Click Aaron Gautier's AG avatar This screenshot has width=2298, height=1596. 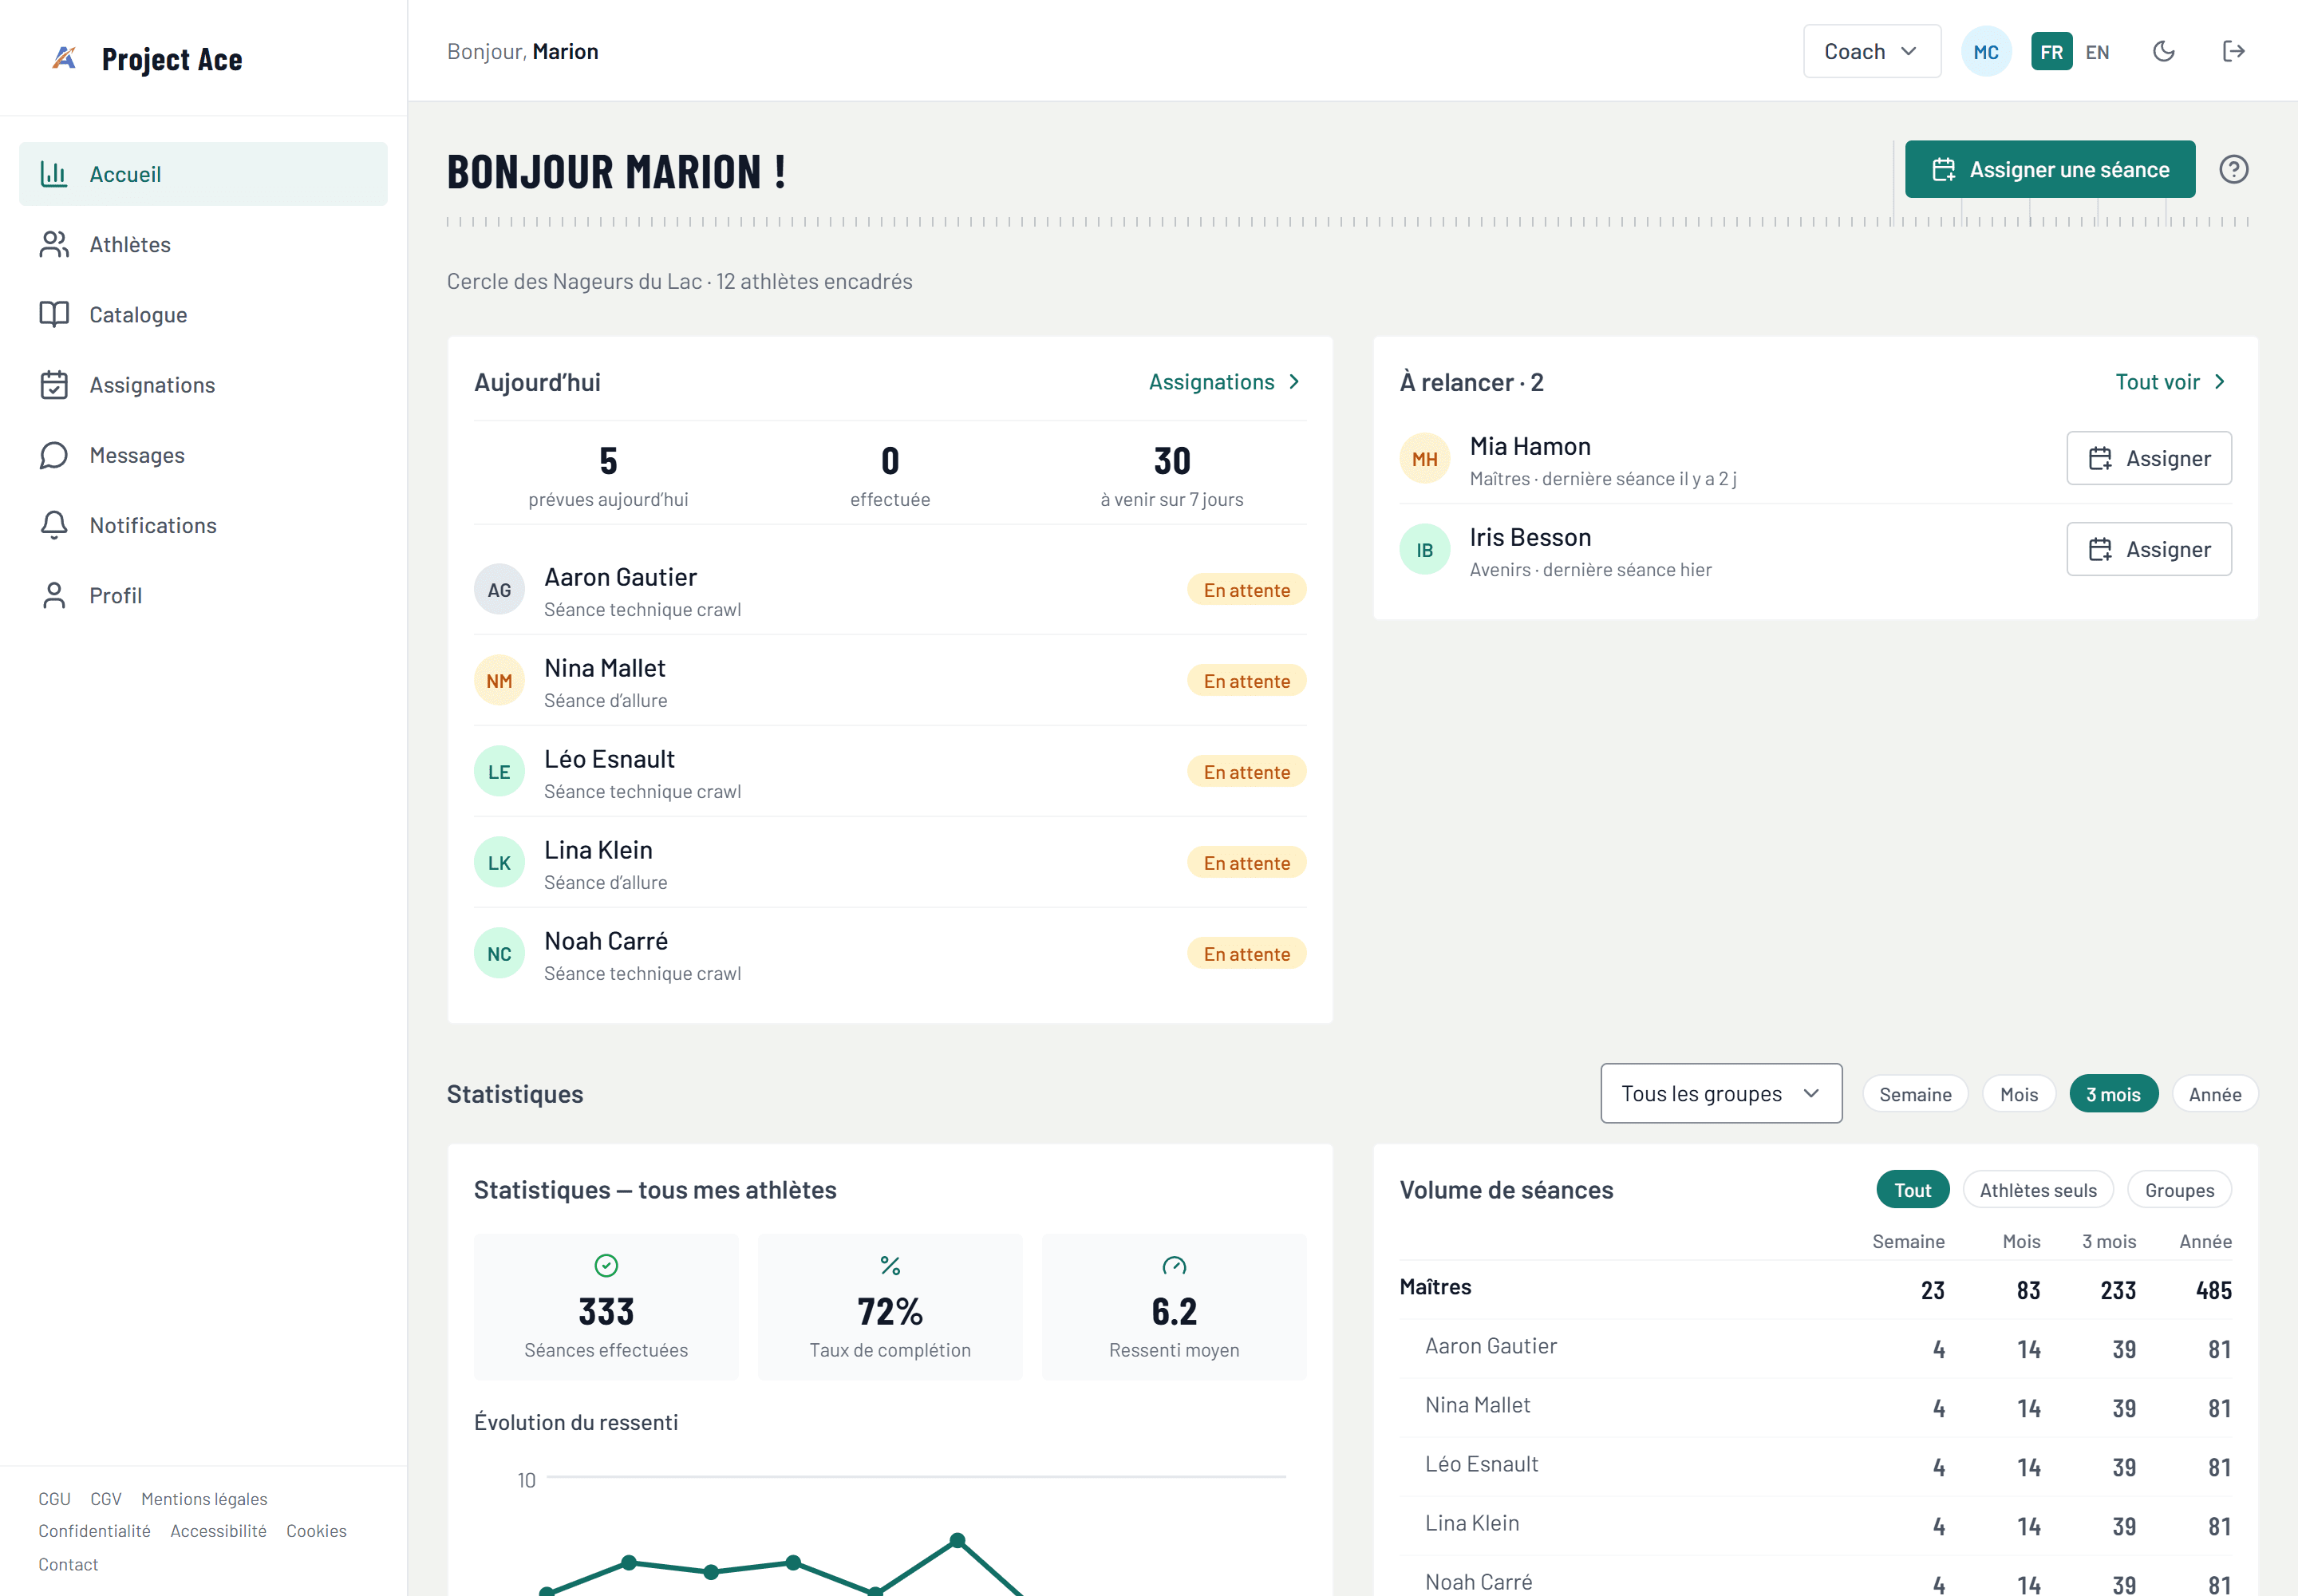click(x=499, y=590)
